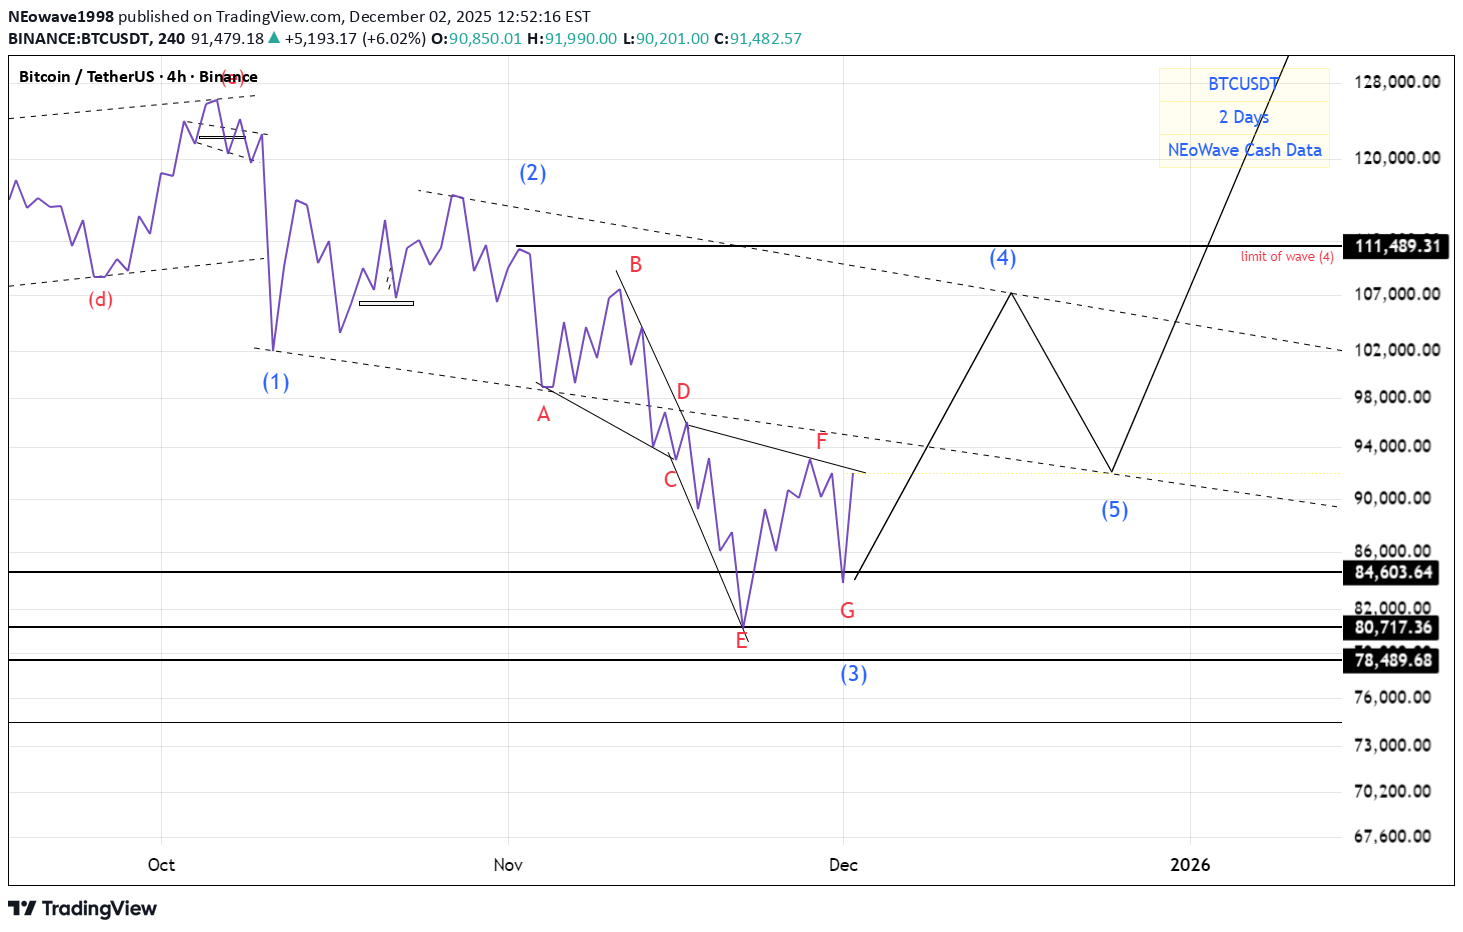Click the (3) wave label
This screenshot has height=932, width=1463.
point(853,674)
